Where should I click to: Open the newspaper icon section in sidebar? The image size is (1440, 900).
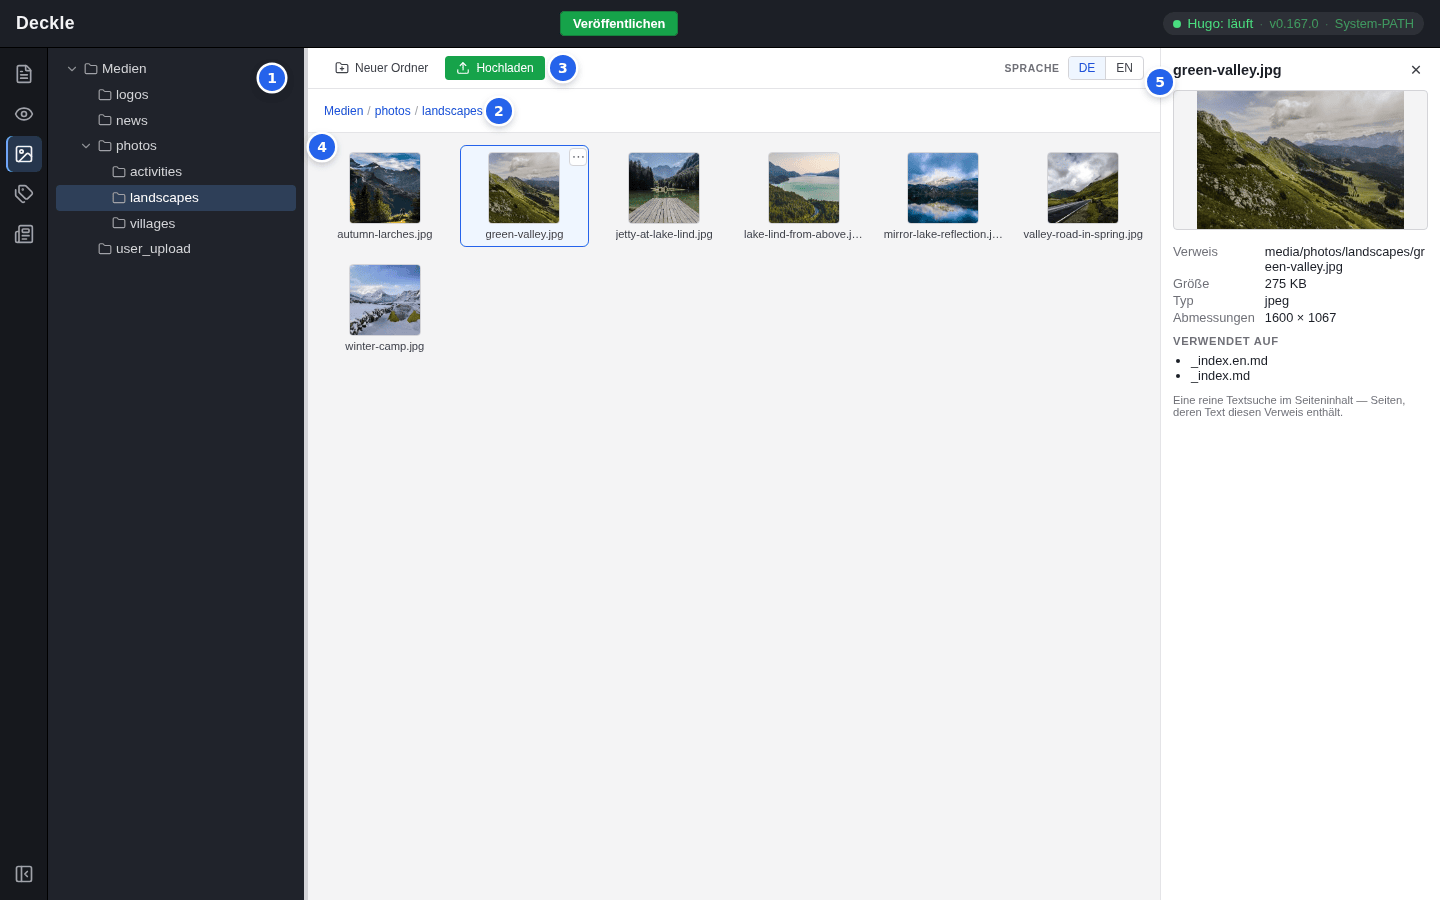point(24,234)
